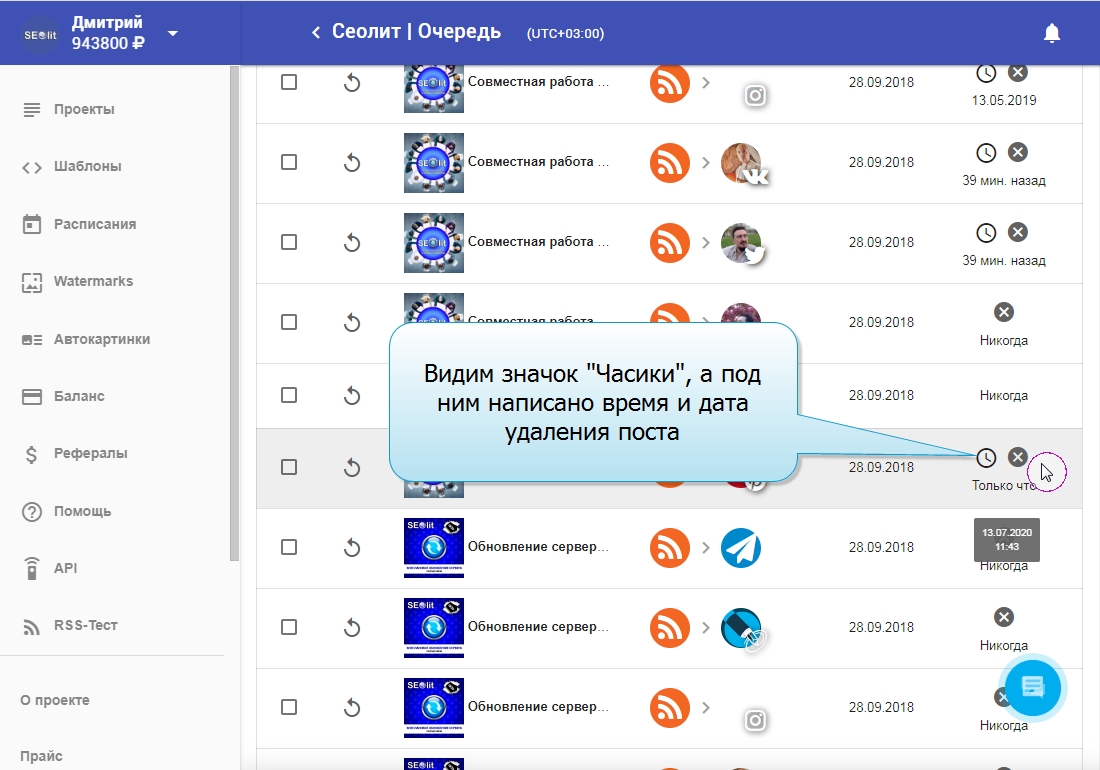Click the RSS source icon in the Telegram row
Image resolution: width=1100 pixels, height=770 pixels.
click(x=670, y=547)
